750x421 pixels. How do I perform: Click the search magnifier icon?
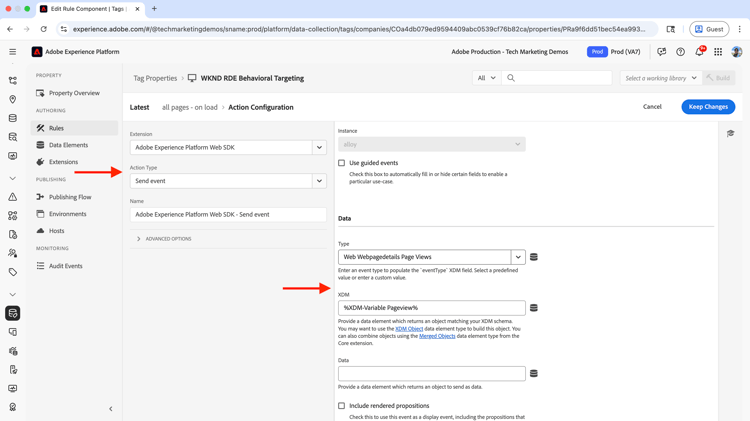[x=511, y=78]
